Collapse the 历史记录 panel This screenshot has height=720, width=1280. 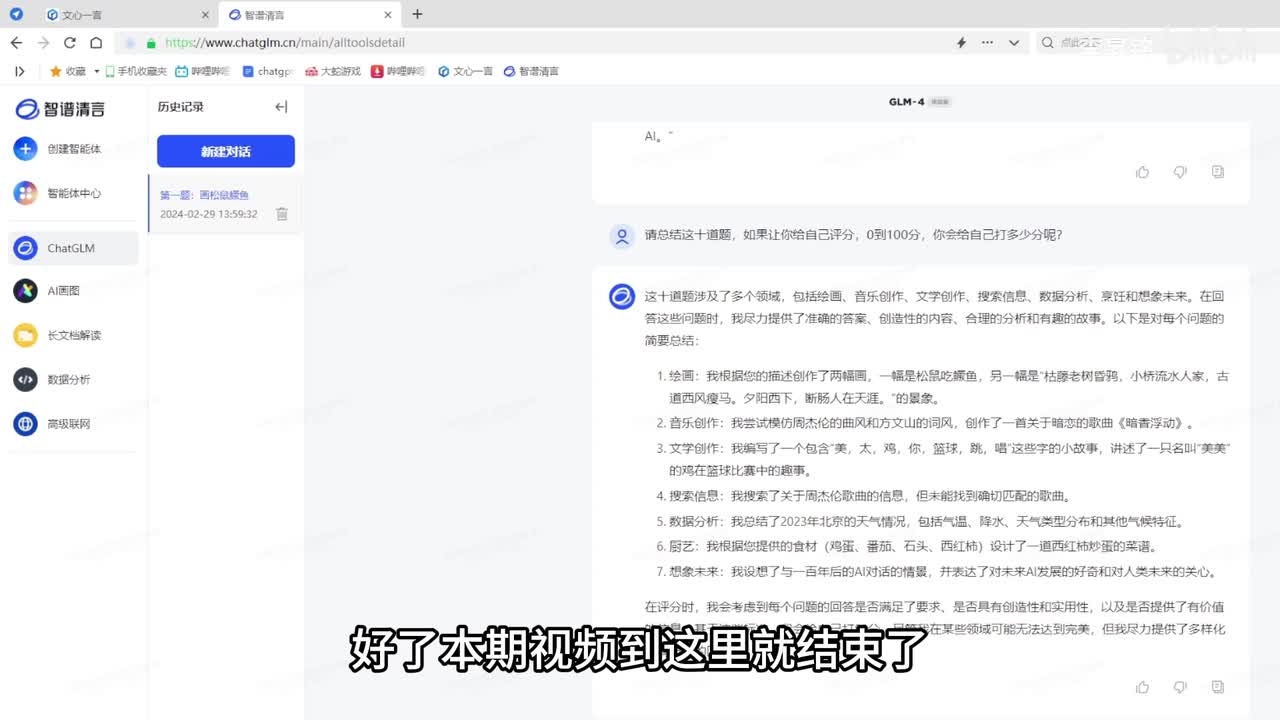(x=281, y=107)
